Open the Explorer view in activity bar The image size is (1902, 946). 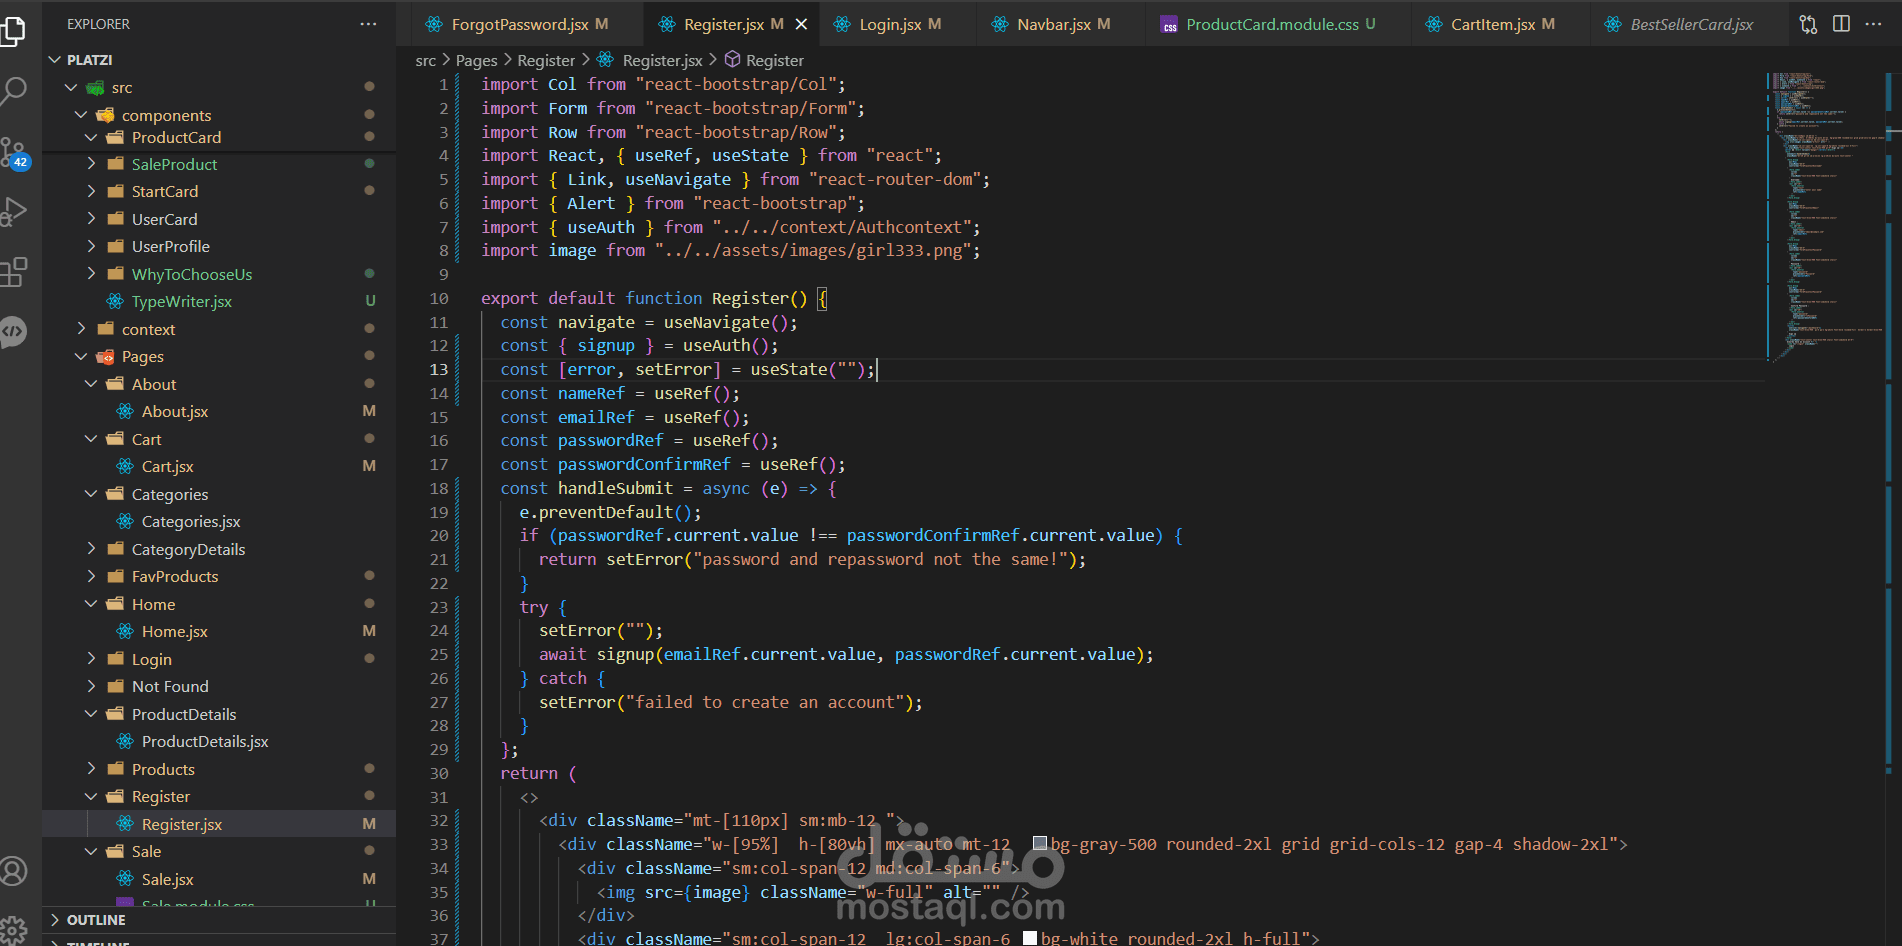14,30
